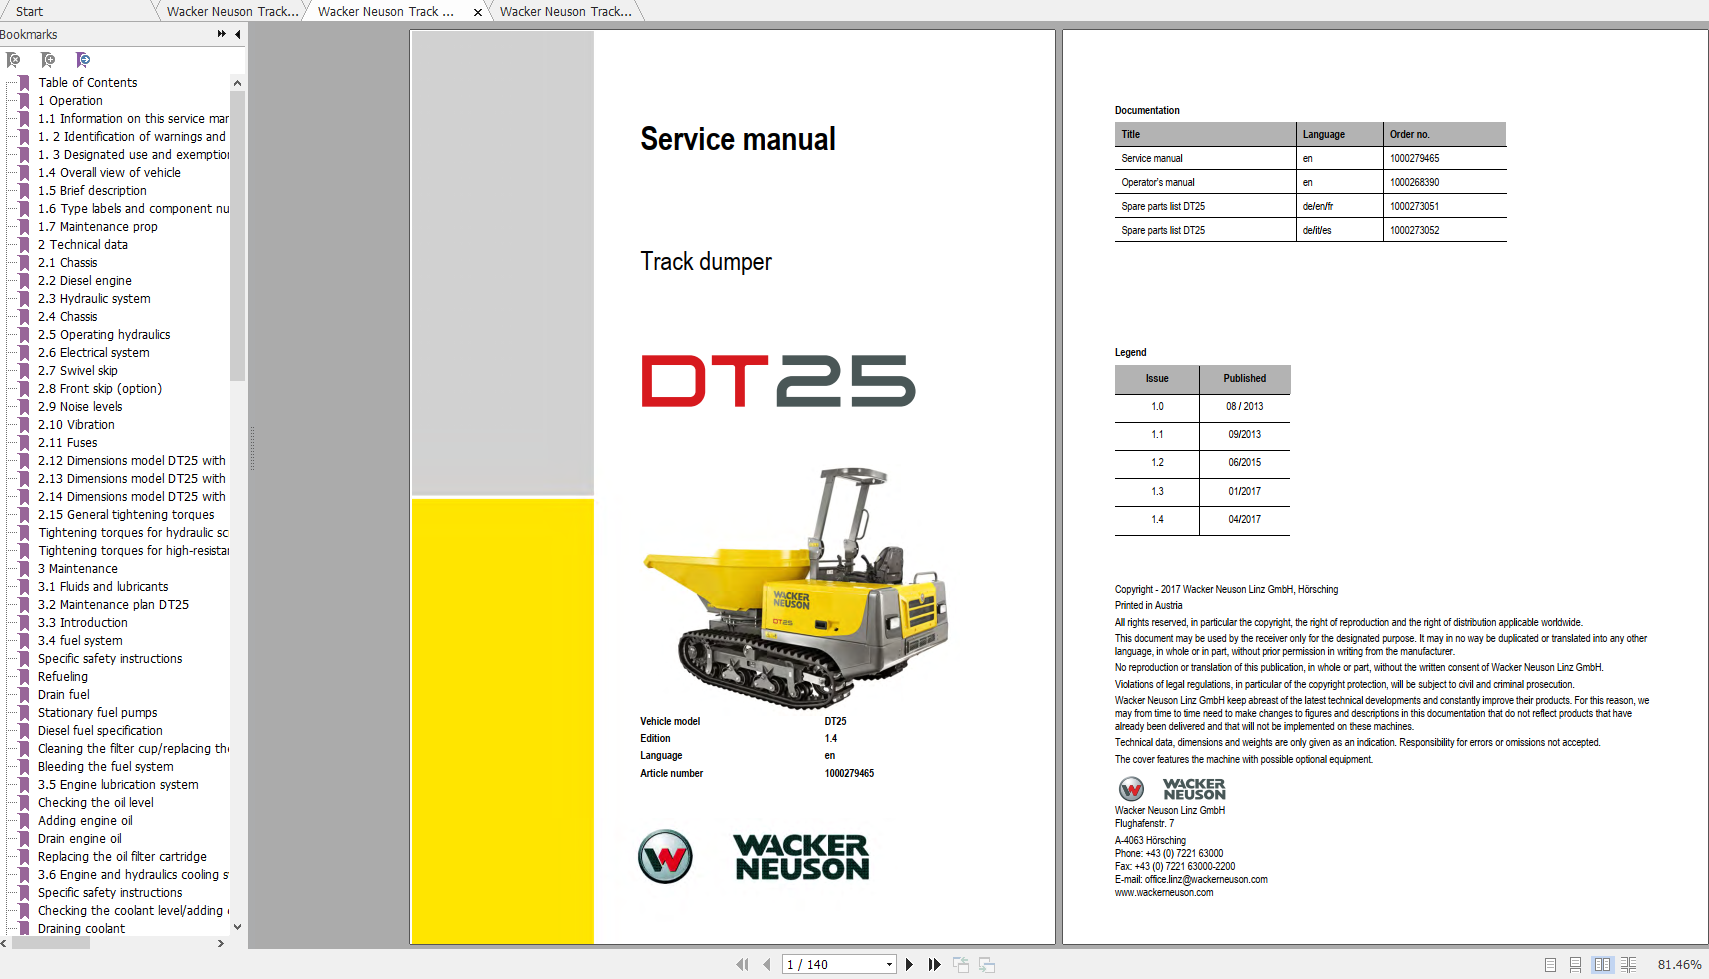Open bookmark 3.1 Fluids and lubricants
This screenshot has height=979, width=1709.
(x=103, y=586)
